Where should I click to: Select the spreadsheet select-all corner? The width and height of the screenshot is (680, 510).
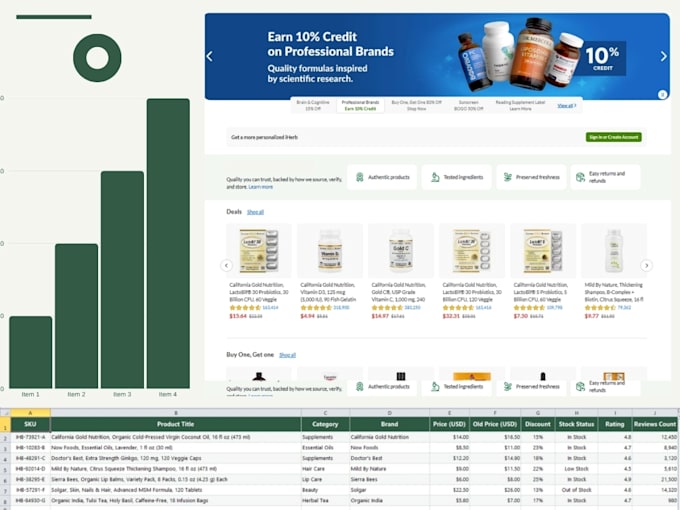click(x=5, y=413)
